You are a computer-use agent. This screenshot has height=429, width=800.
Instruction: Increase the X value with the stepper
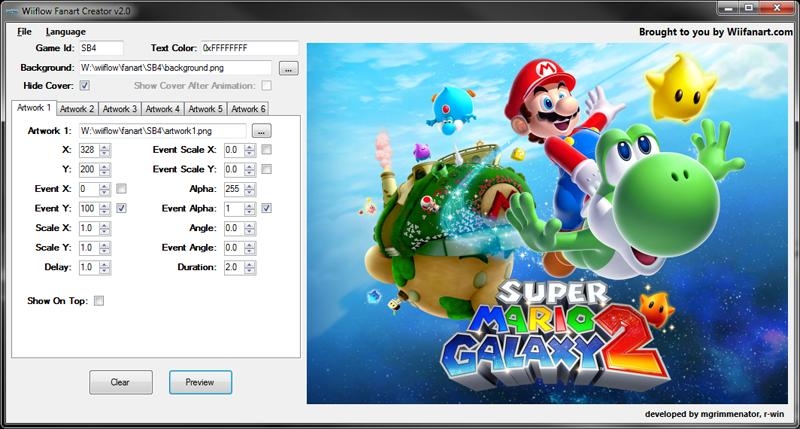pyautogui.click(x=105, y=147)
